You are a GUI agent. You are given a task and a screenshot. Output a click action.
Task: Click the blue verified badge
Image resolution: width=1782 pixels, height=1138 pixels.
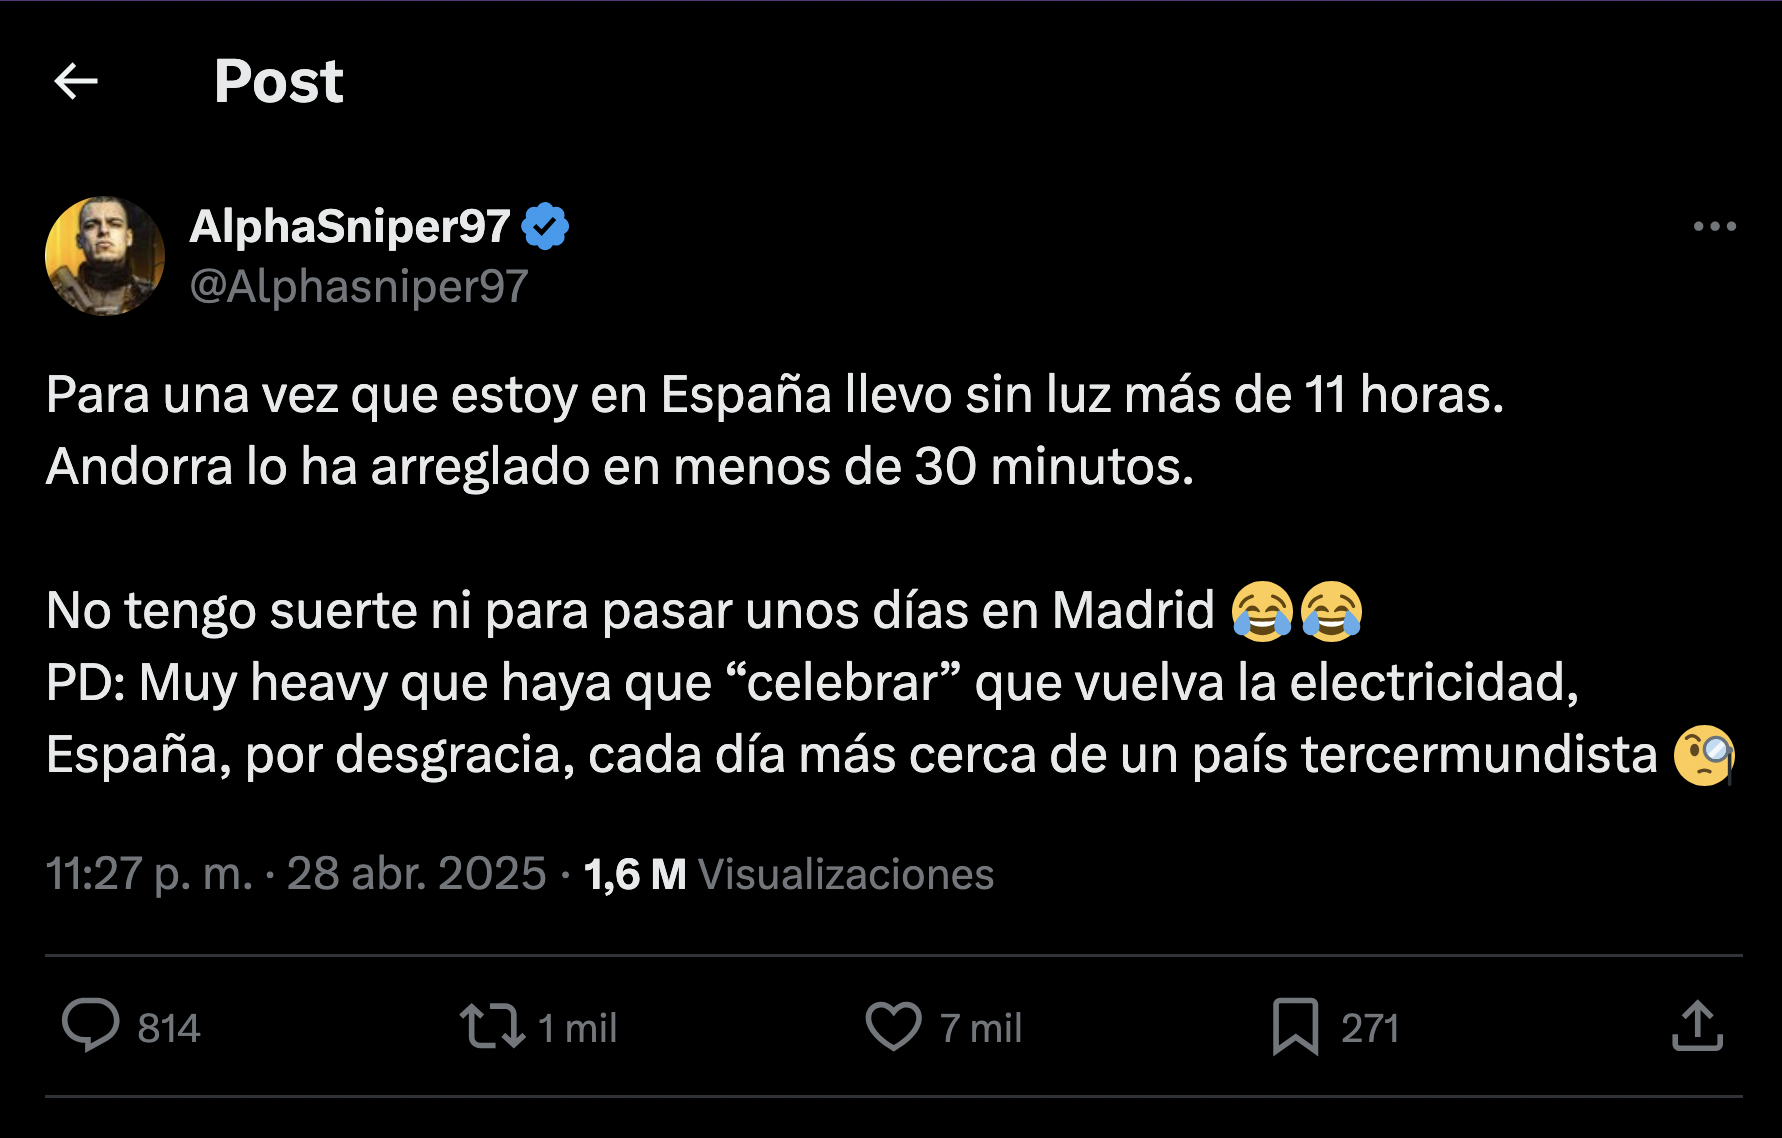(545, 226)
